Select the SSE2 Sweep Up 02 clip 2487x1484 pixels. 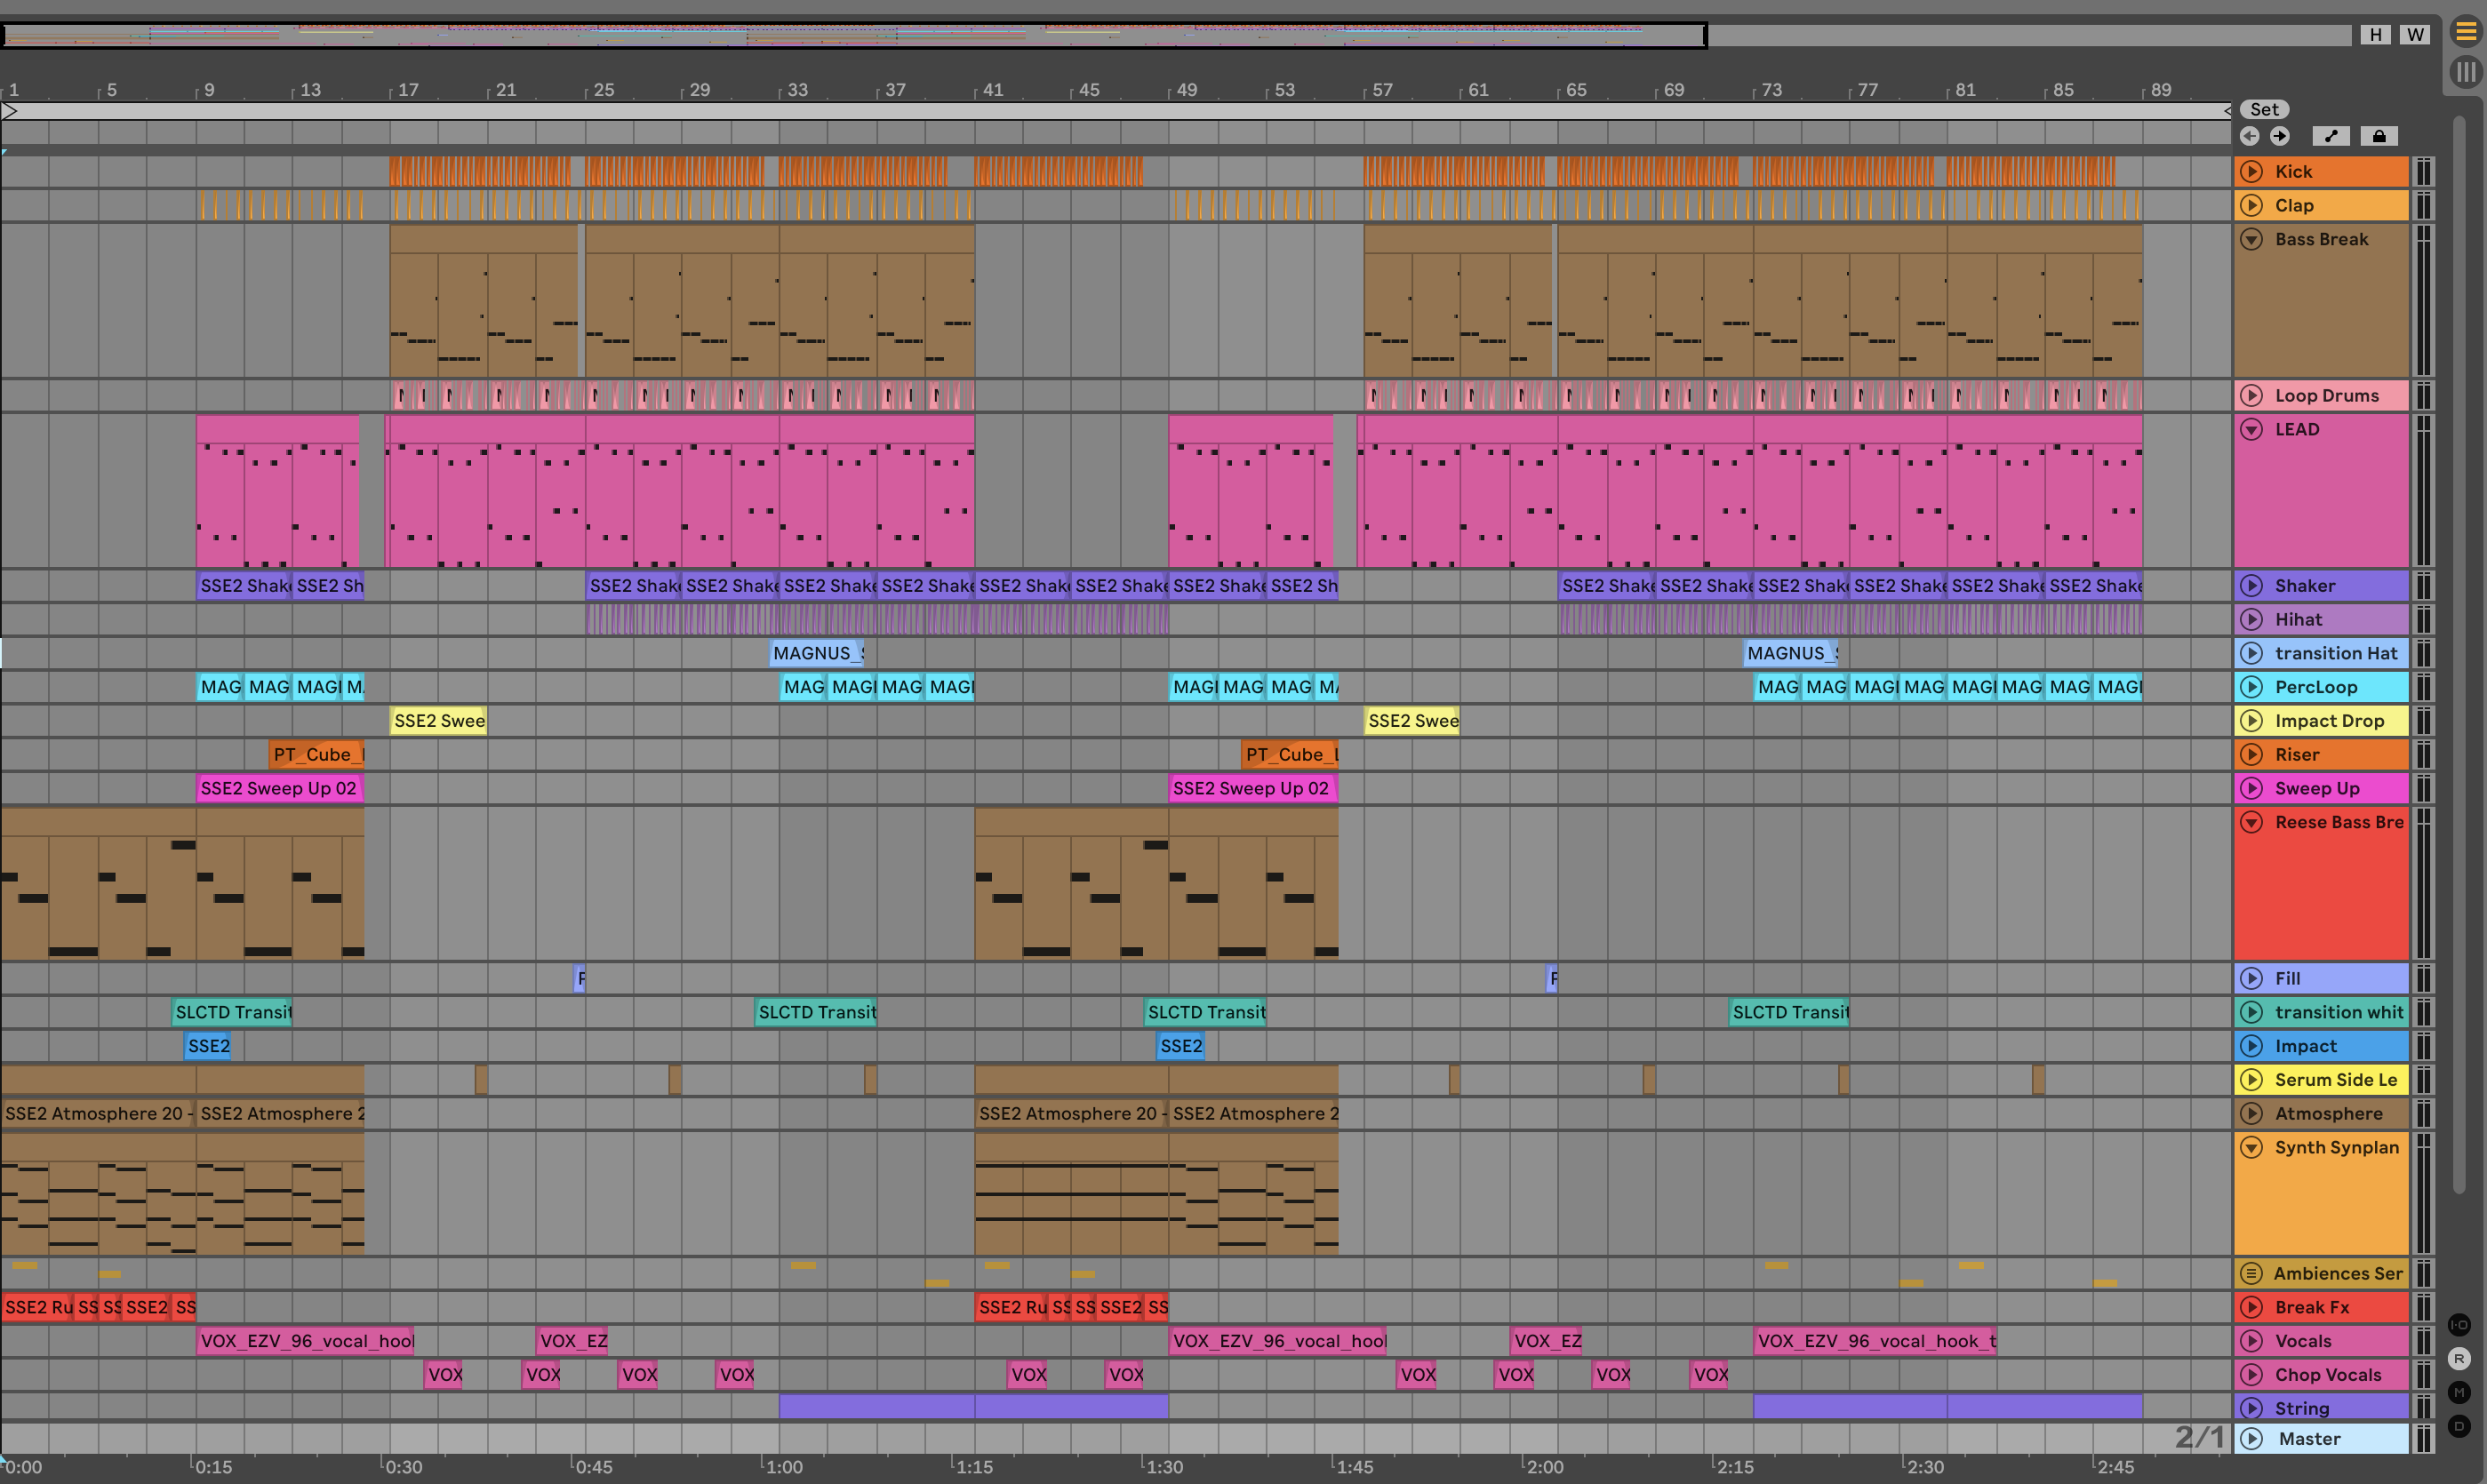tap(278, 788)
